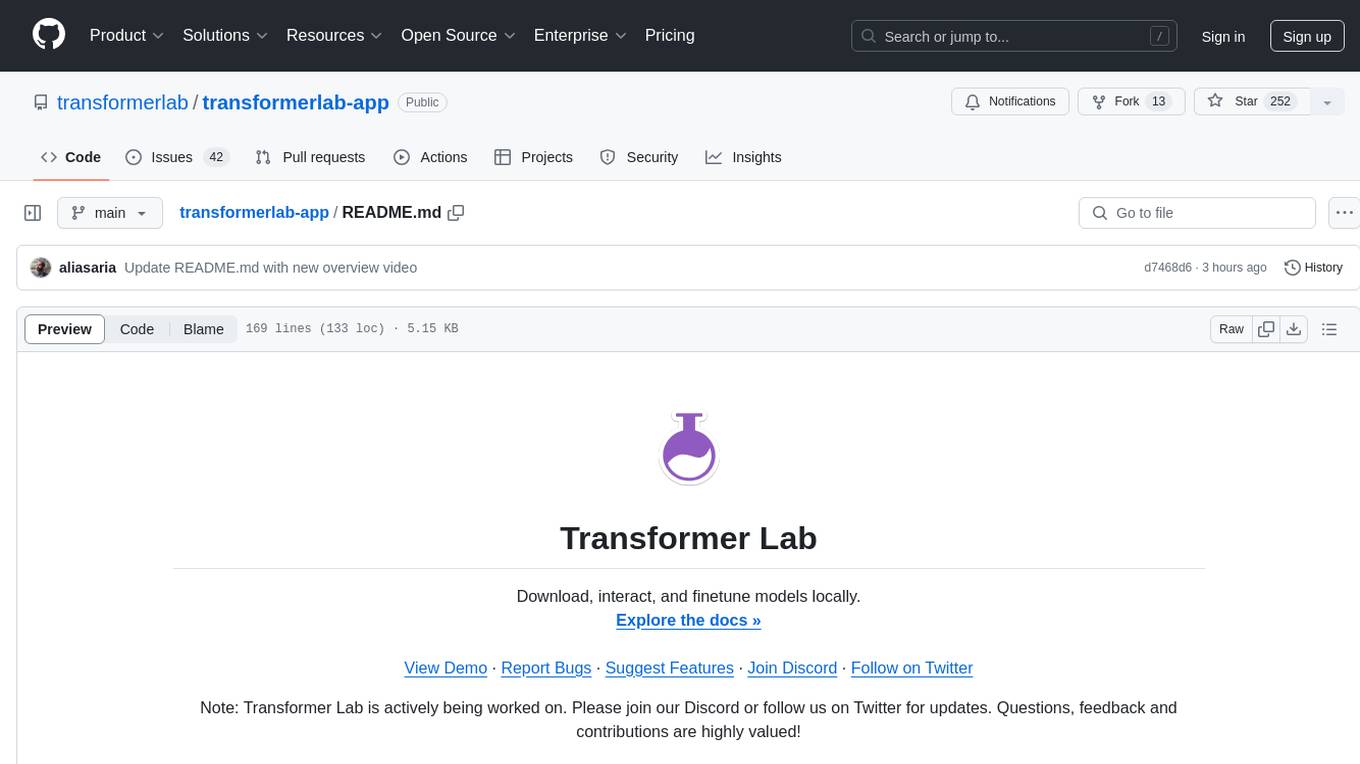The width and height of the screenshot is (1360, 764).
Task: Open commit d7468d6
Action: (x=1168, y=268)
